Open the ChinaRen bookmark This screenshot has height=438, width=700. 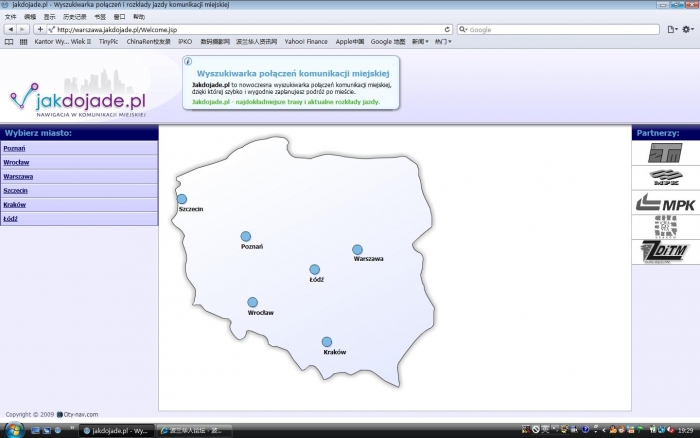(x=148, y=42)
